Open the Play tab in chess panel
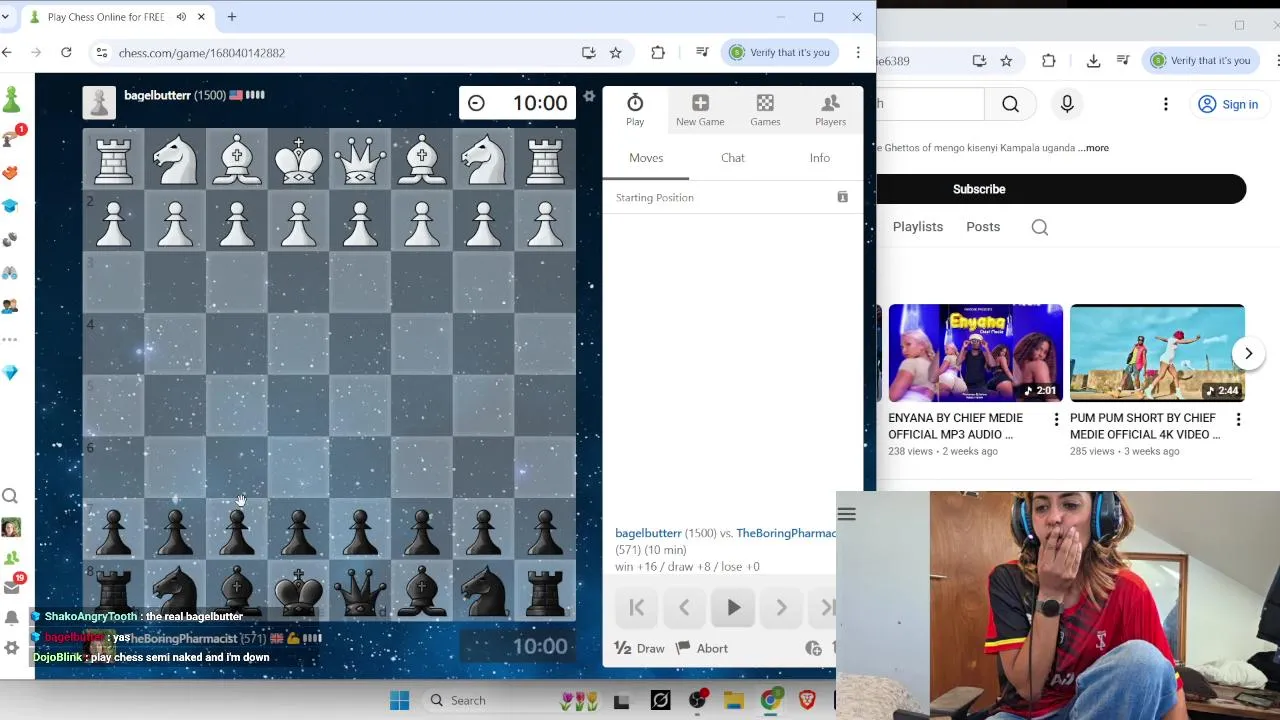1280x720 pixels. [635, 109]
